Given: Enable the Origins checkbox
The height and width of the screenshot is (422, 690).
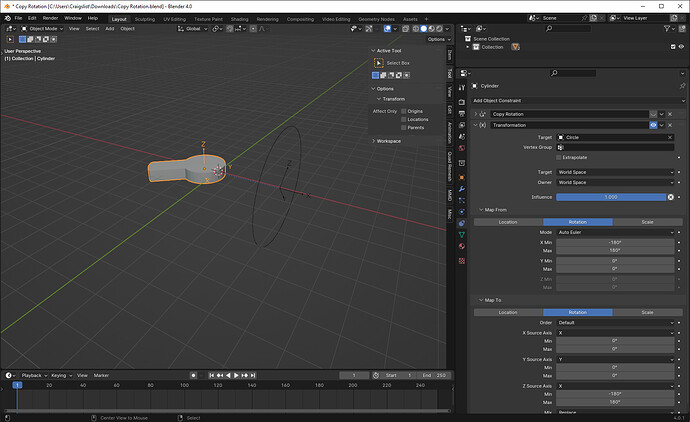Looking at the screenshot, I should [x=404, y=111].
